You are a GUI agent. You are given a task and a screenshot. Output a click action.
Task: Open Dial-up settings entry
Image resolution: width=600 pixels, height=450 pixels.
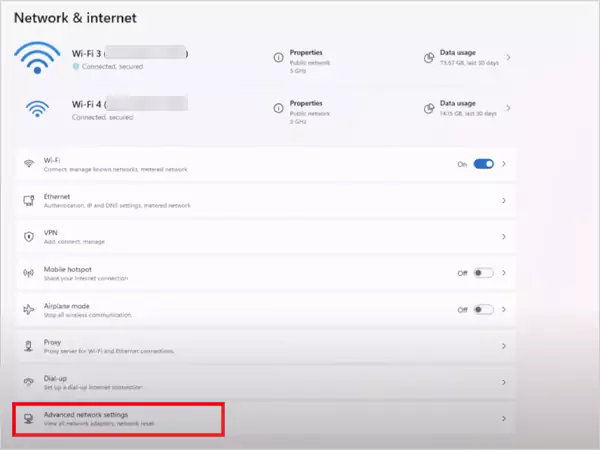pos(266,382)
